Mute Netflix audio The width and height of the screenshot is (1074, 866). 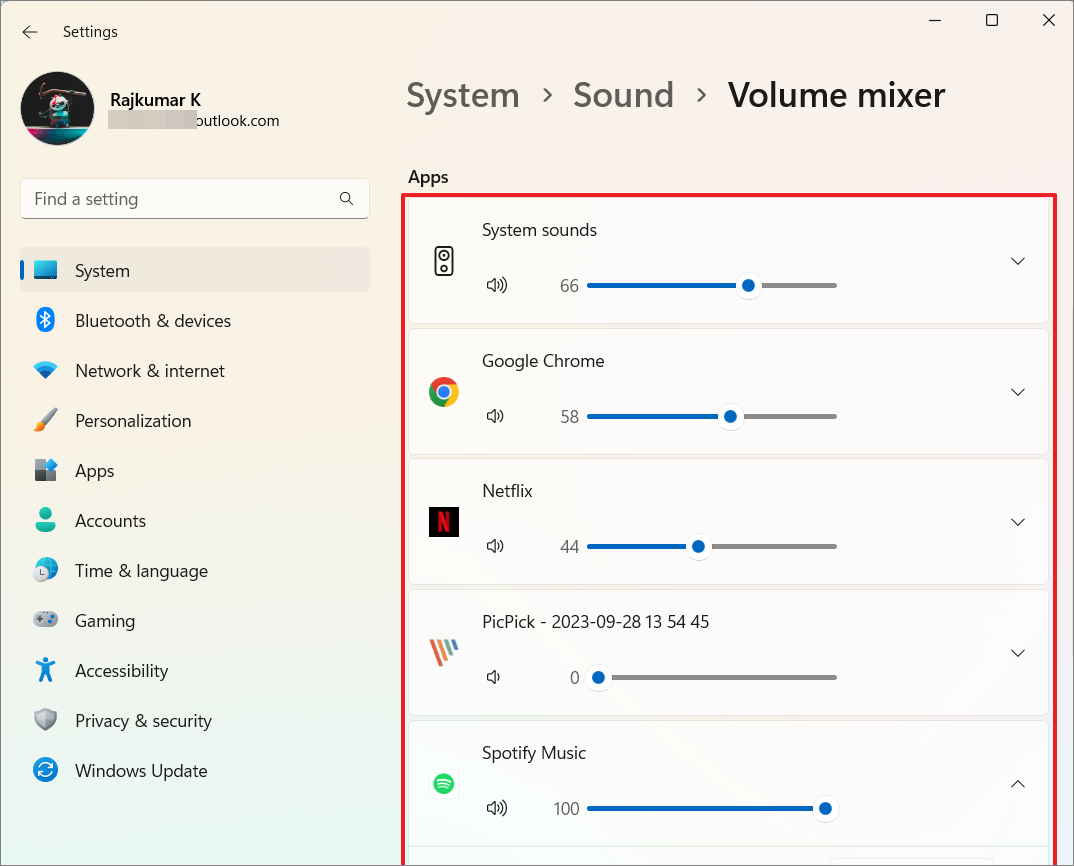(495, 546)
